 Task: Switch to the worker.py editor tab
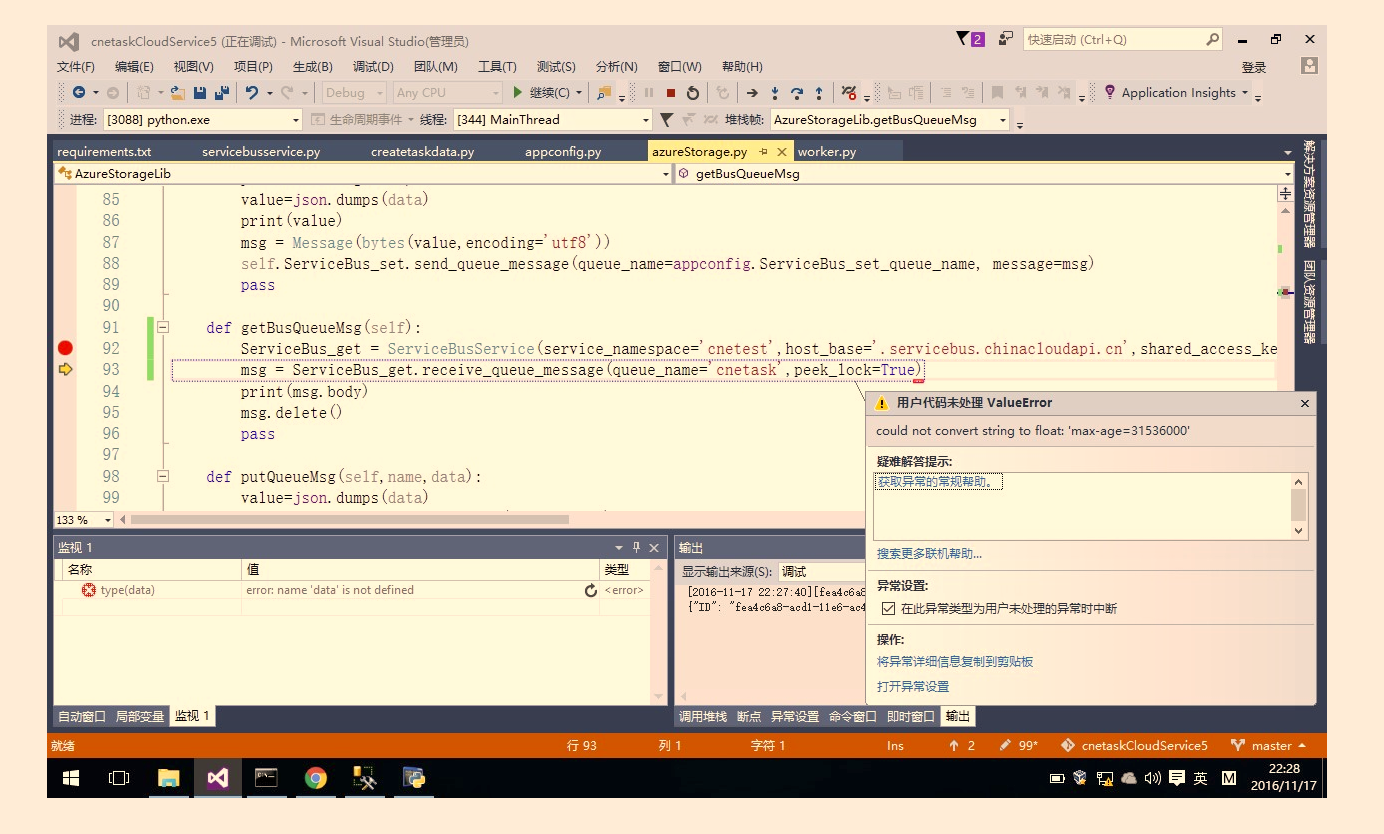click(x=827, y=152)
